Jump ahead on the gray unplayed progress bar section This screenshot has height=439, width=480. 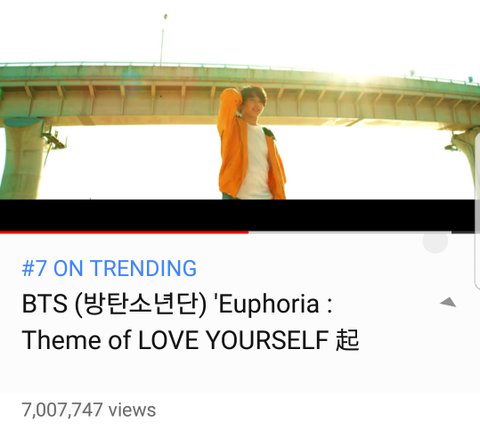(350, 232)
